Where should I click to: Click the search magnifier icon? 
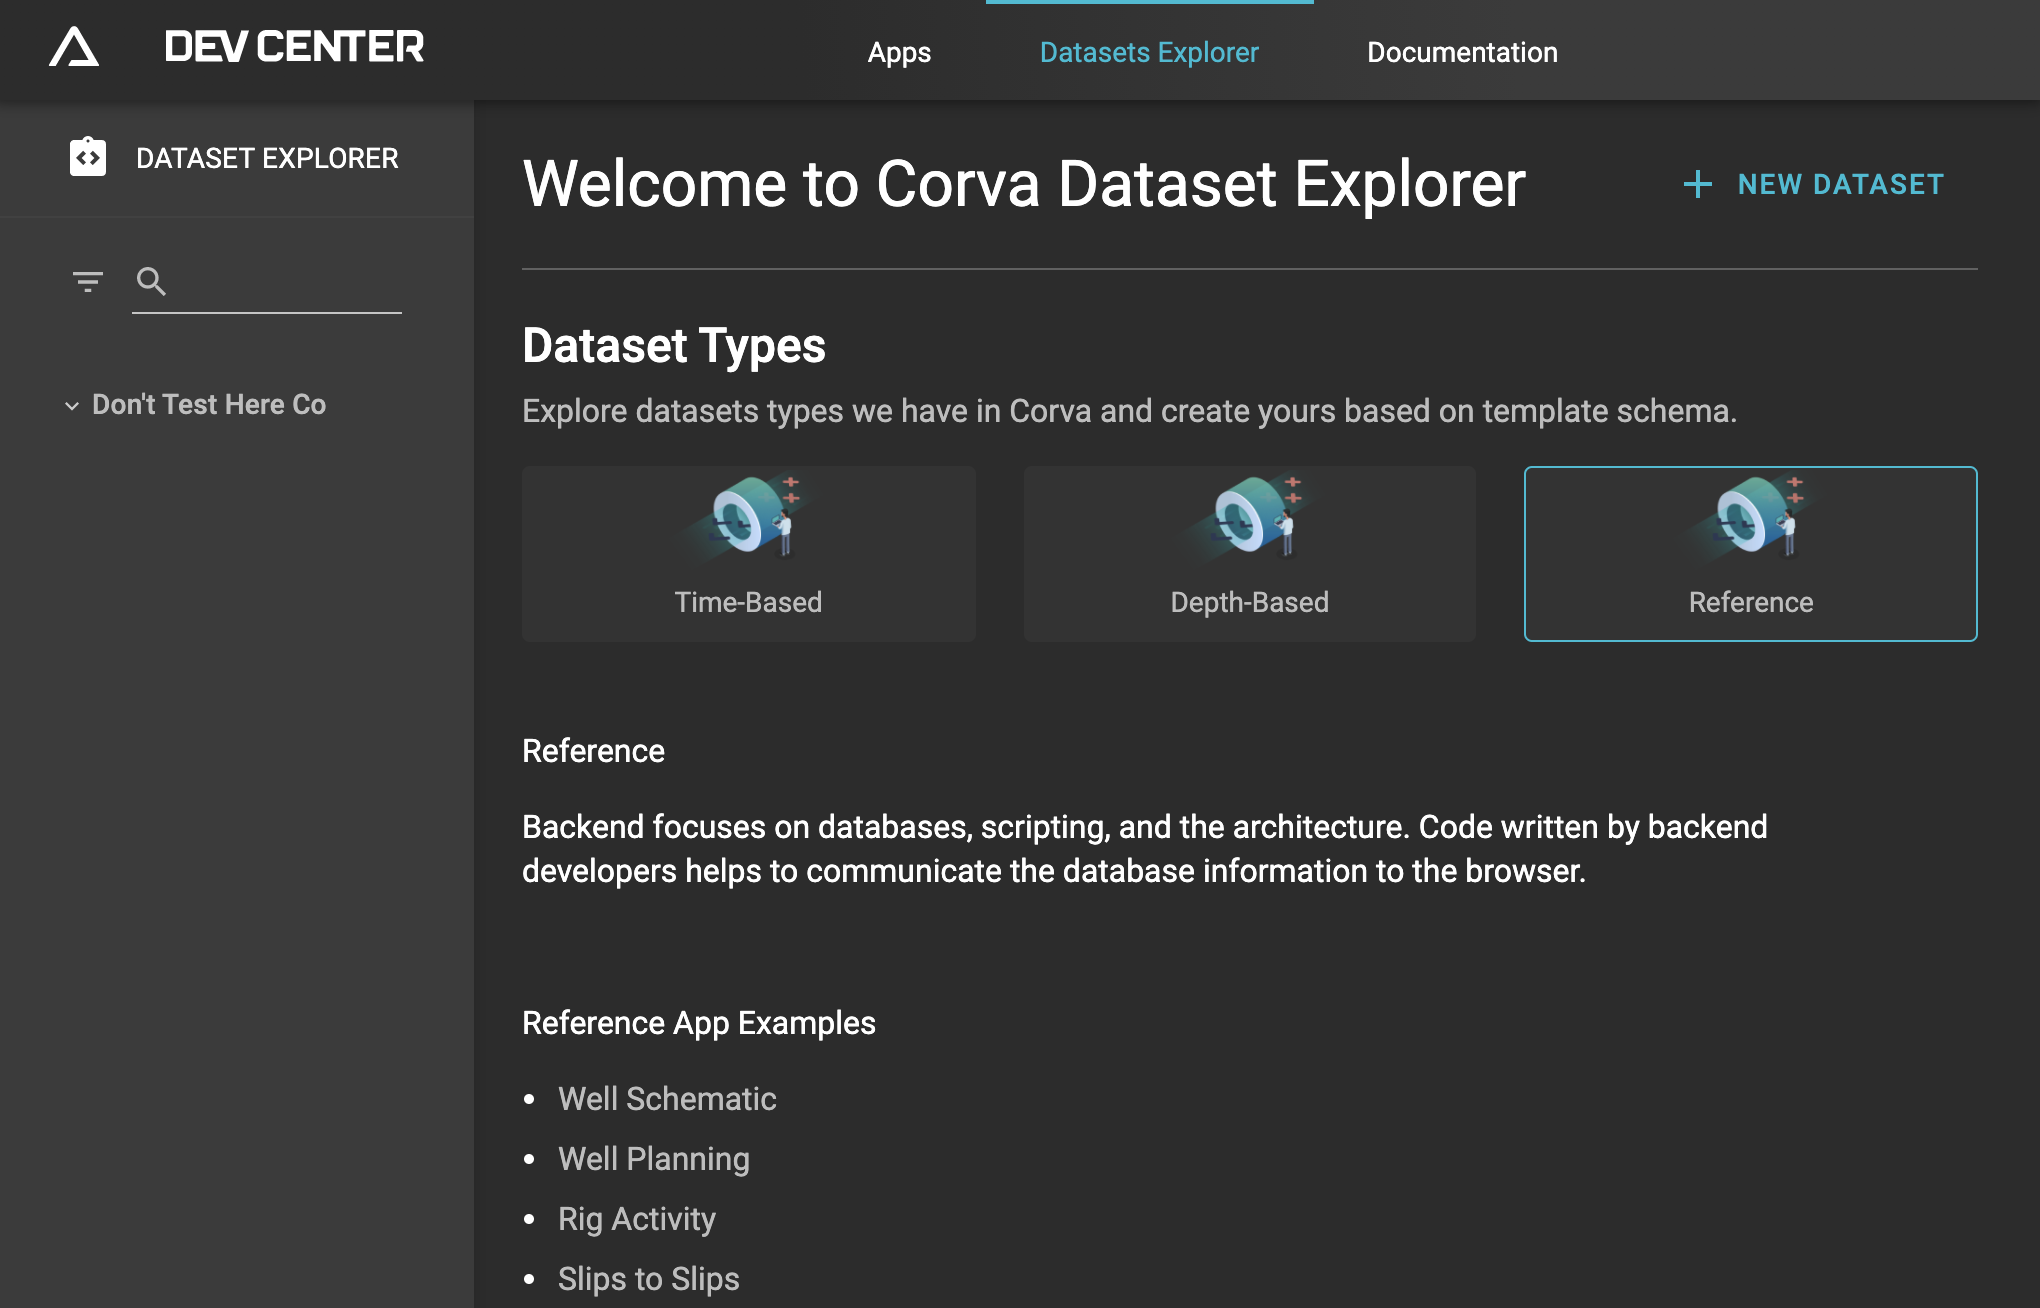coord(151,282)
